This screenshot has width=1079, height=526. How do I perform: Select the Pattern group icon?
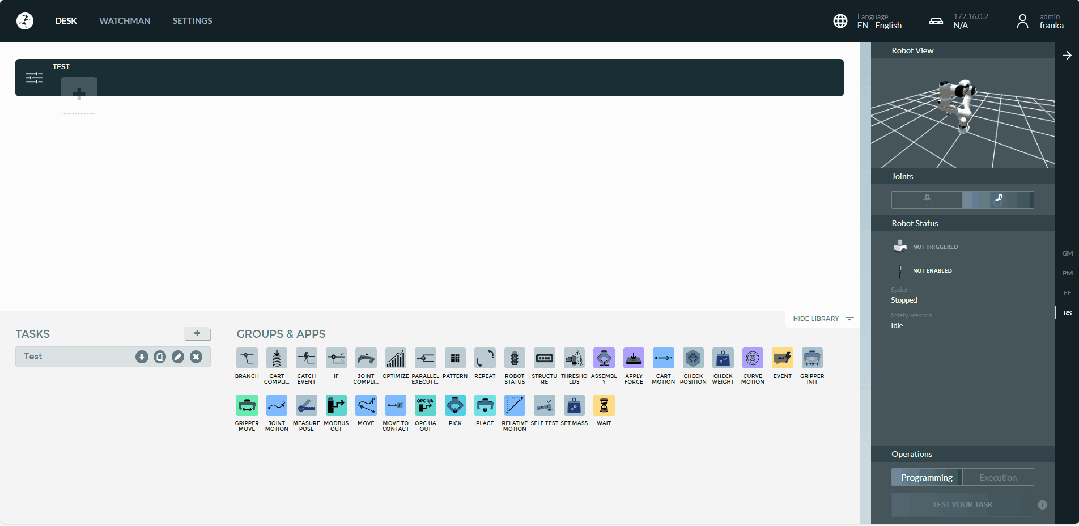(x=455, y=358)
